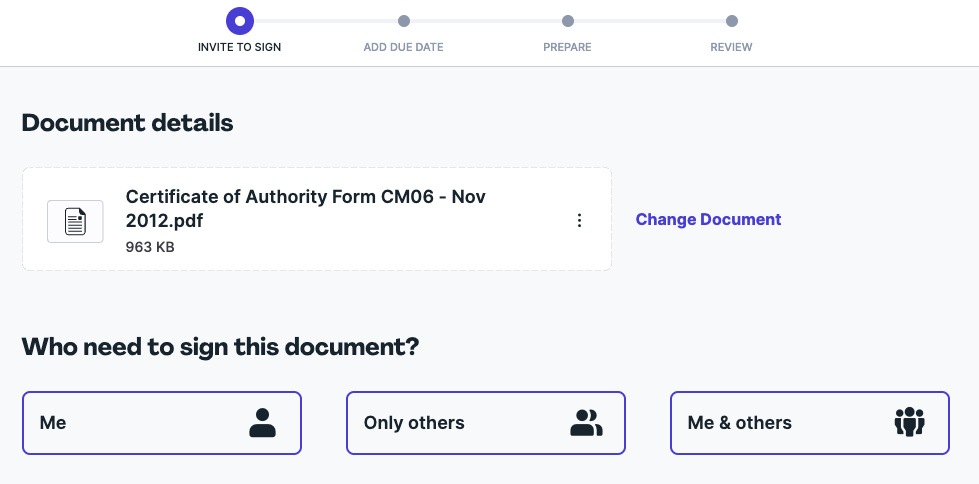The width and height of the screenshot is (979, 484).
Task: Click the INVITE TO SIGN step label
Action: (x=240, y=47)
